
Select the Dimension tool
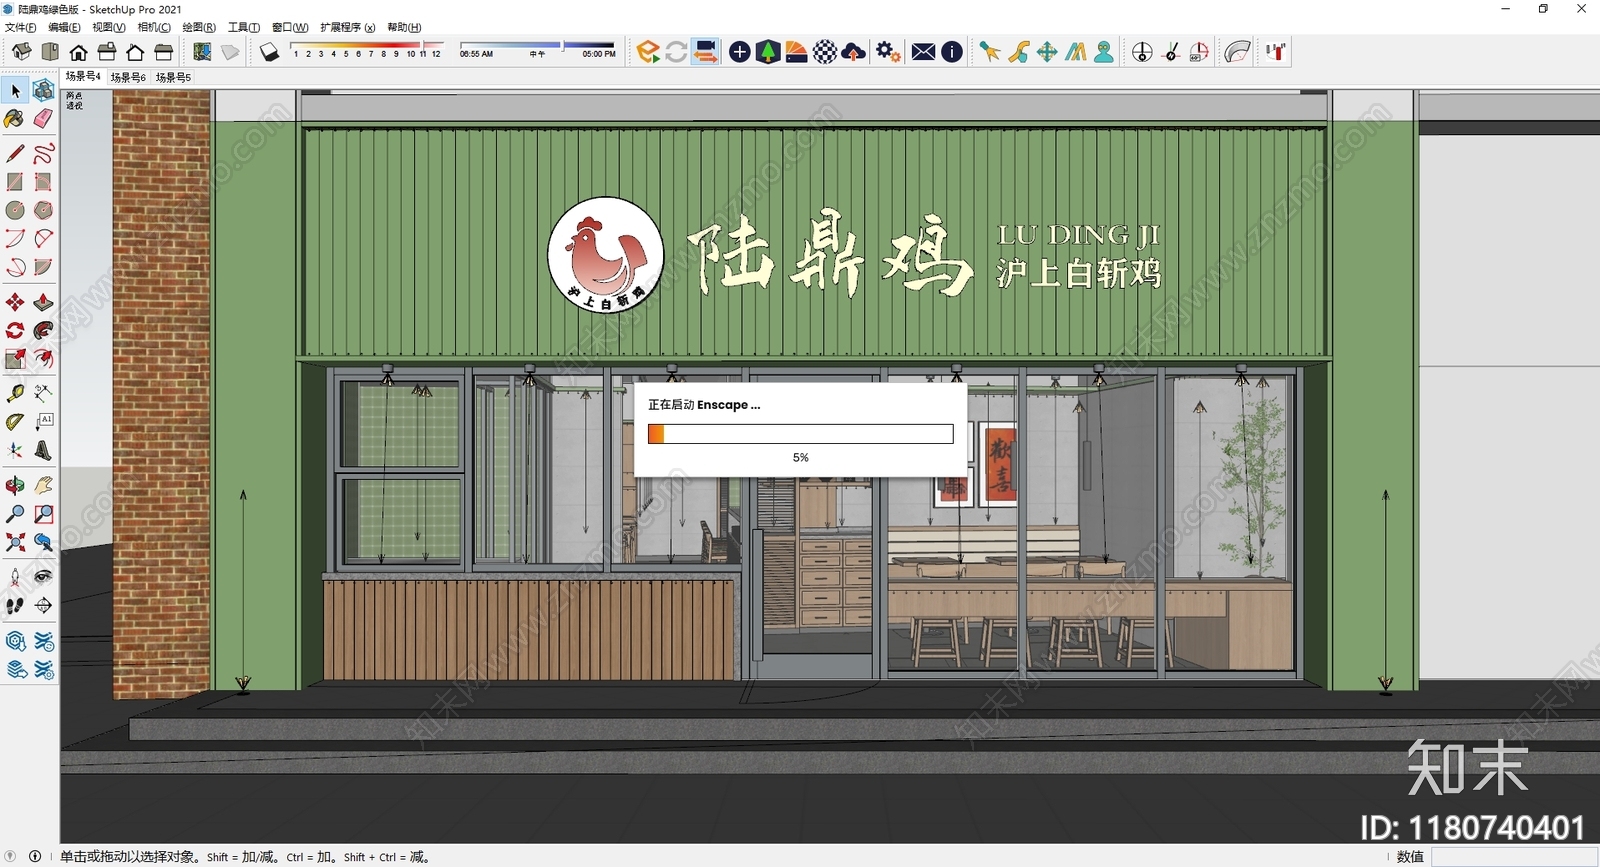(x=43, y=393)
